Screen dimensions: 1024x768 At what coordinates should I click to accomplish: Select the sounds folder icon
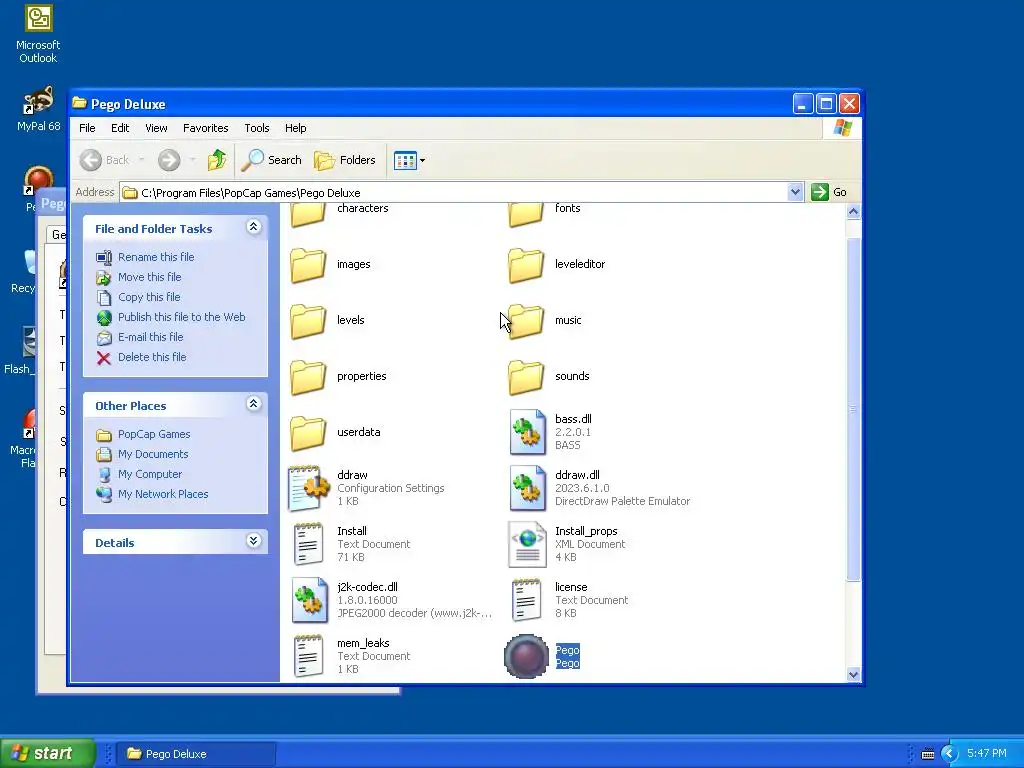pyautogui.click(x=526, y=377)
